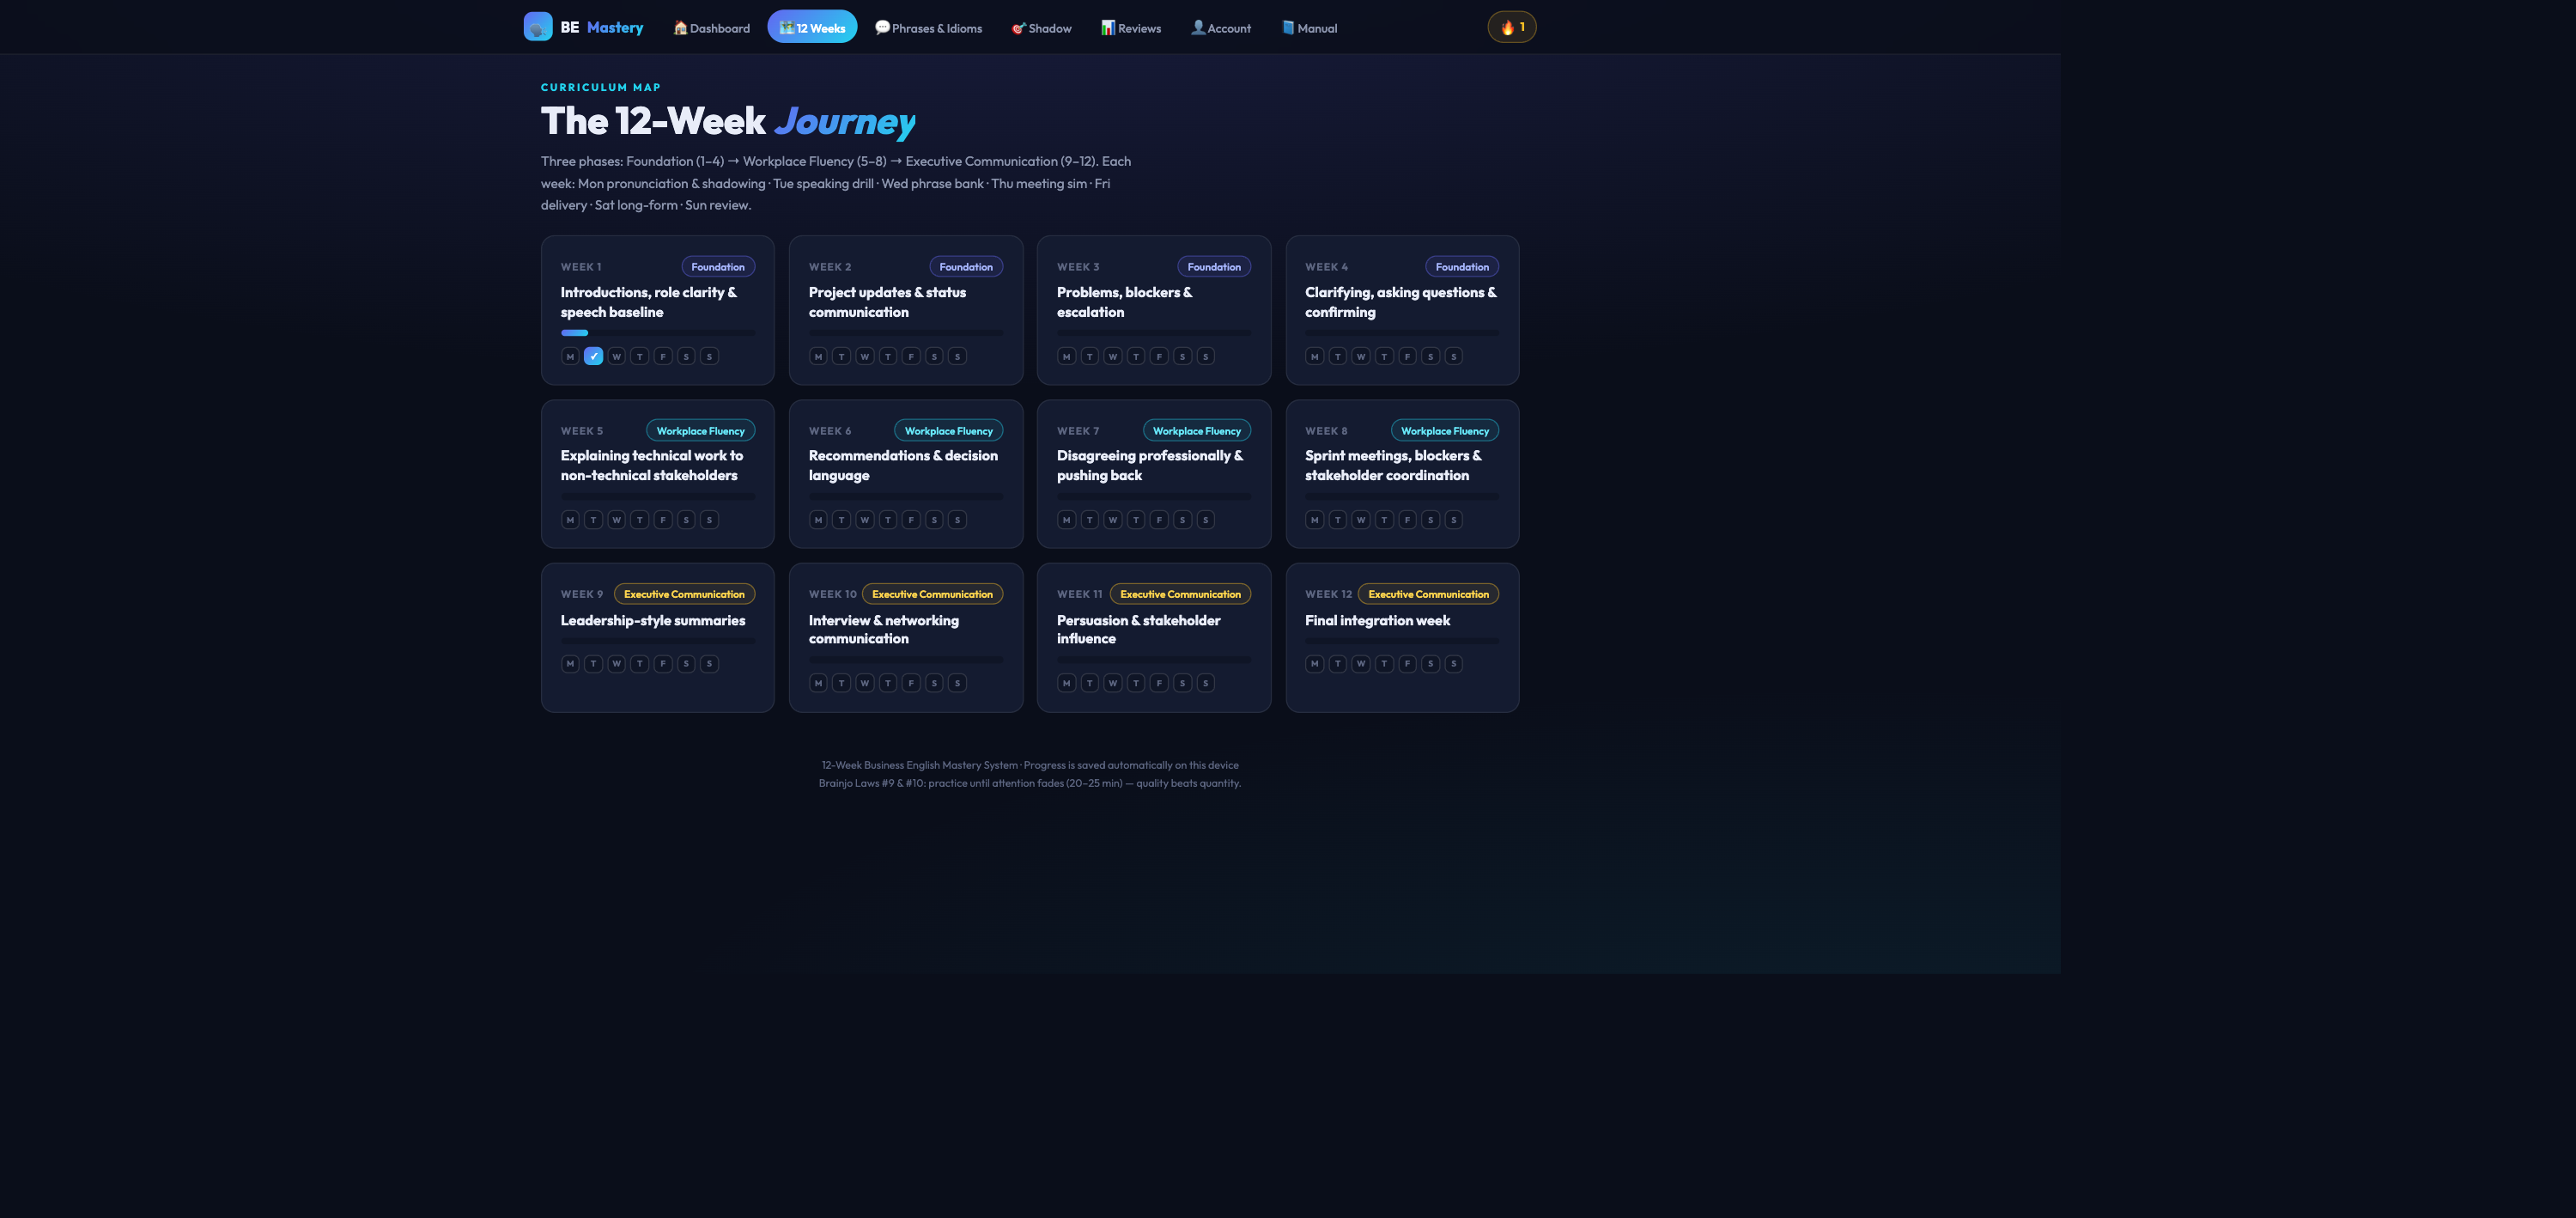Click Week 11 Executive Communication badge
The width and height of the screenshot is (2576, 1218).
(x=1180, y=594)
